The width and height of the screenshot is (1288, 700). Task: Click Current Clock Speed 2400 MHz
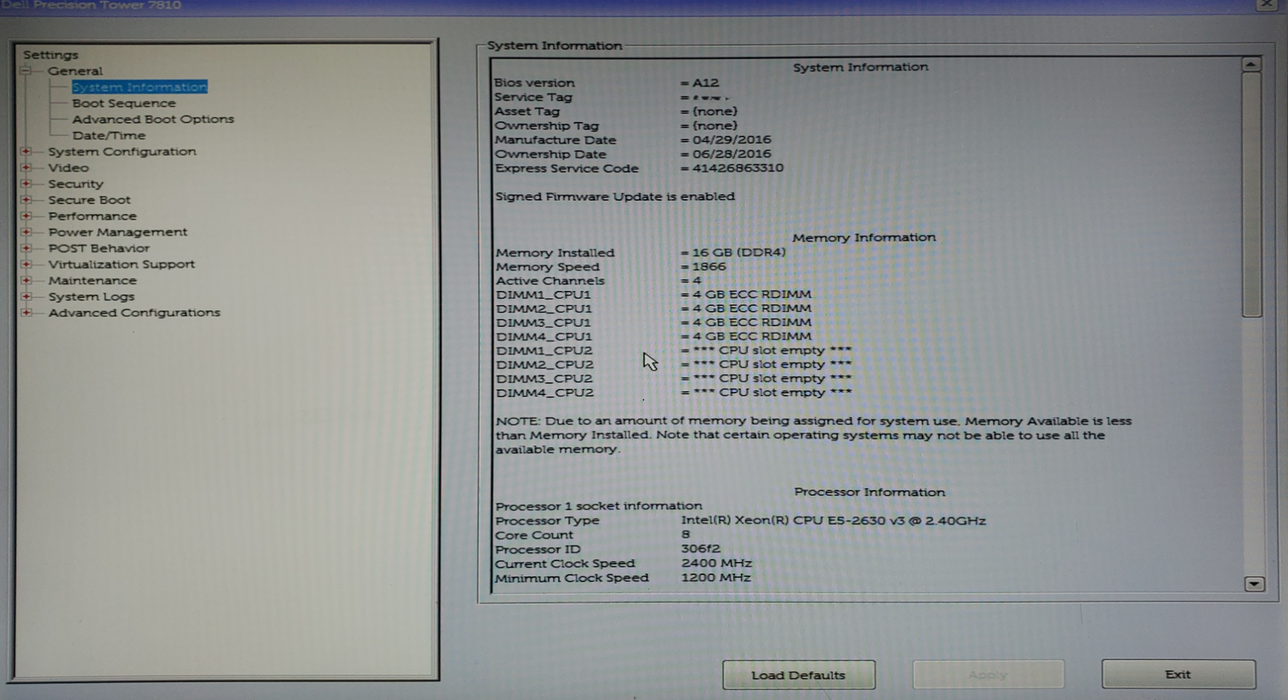[x=716, y=563]
